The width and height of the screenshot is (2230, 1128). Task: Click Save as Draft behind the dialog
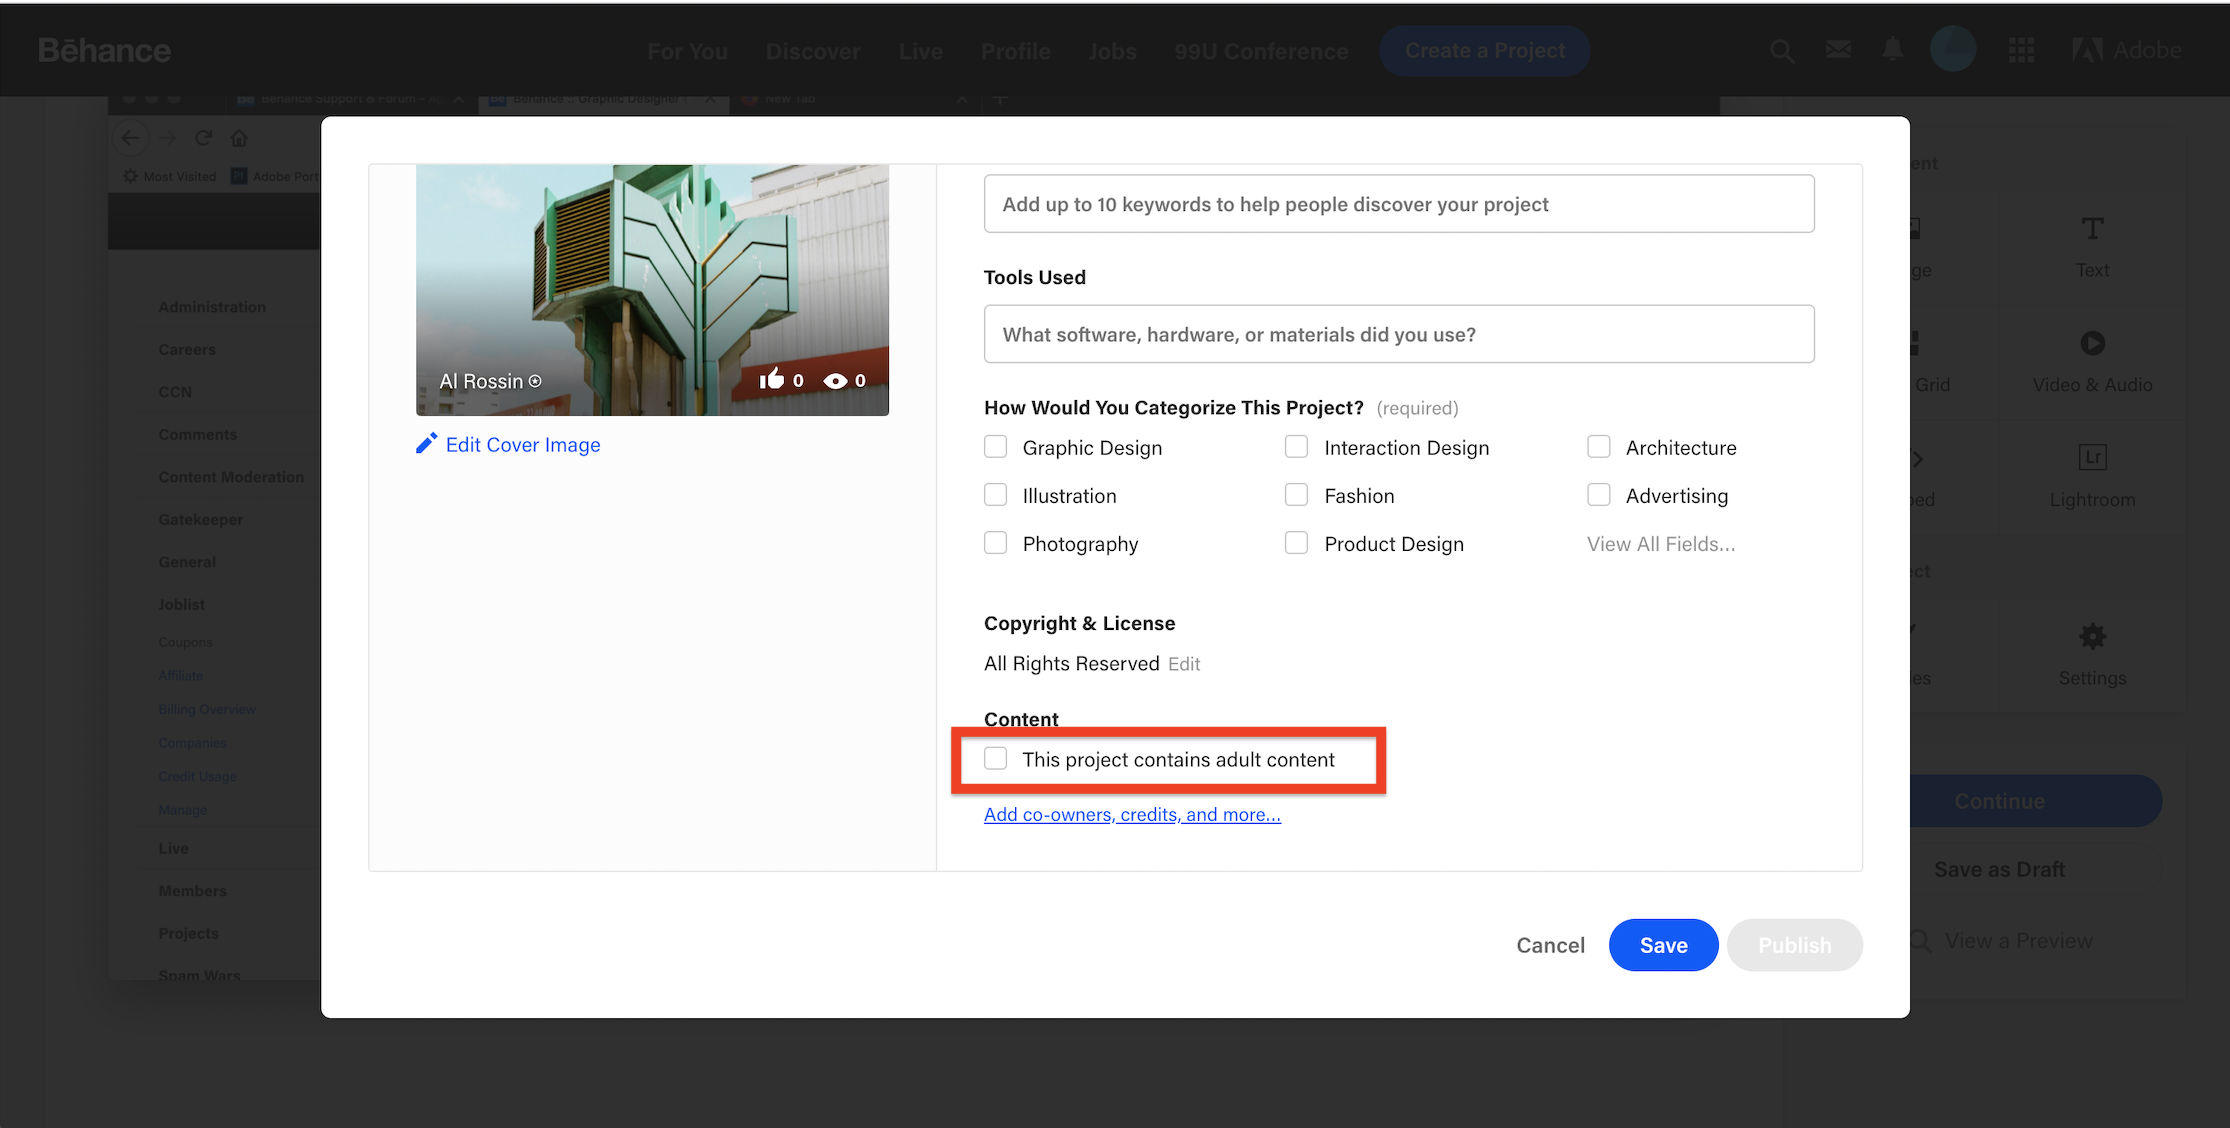click(1999, 869)
